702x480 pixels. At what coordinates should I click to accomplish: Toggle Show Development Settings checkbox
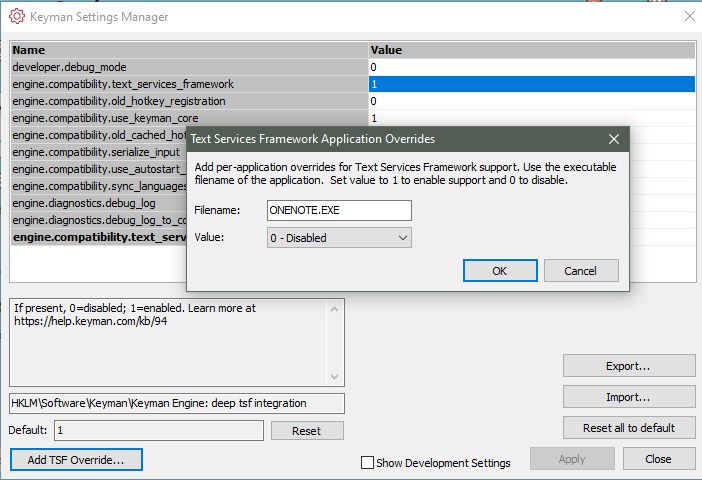pos(367,463)
